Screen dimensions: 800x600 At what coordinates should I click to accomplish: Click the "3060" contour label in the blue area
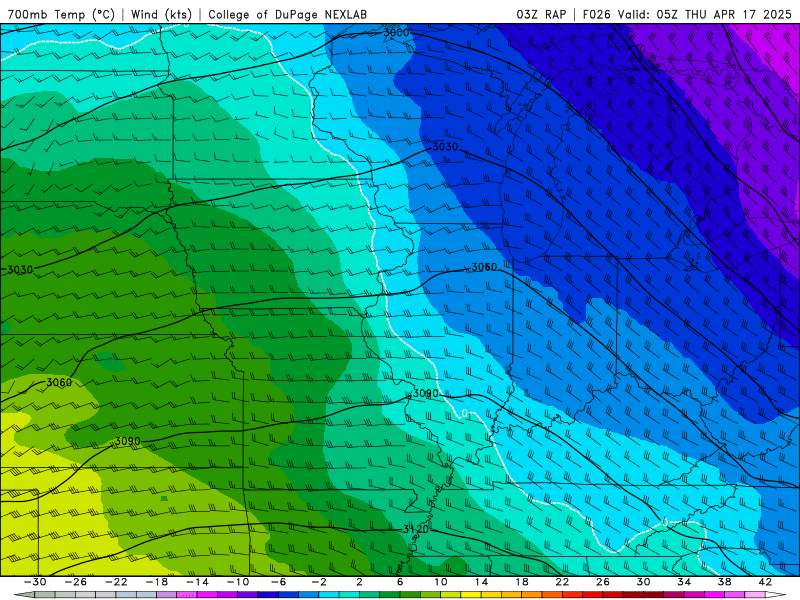point(484,267)
